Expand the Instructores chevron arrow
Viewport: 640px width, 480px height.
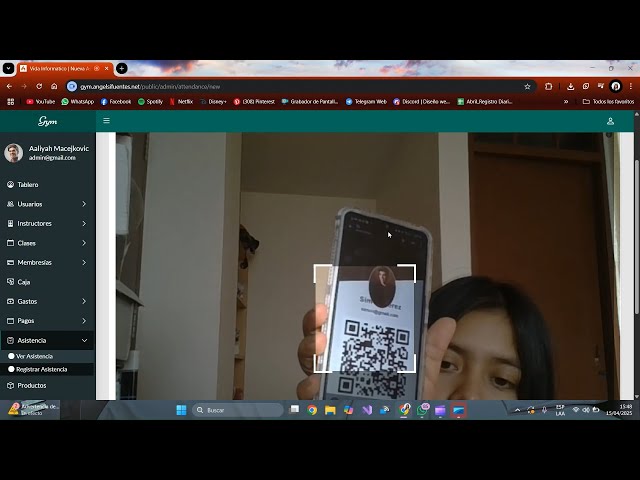coord(84,223)
